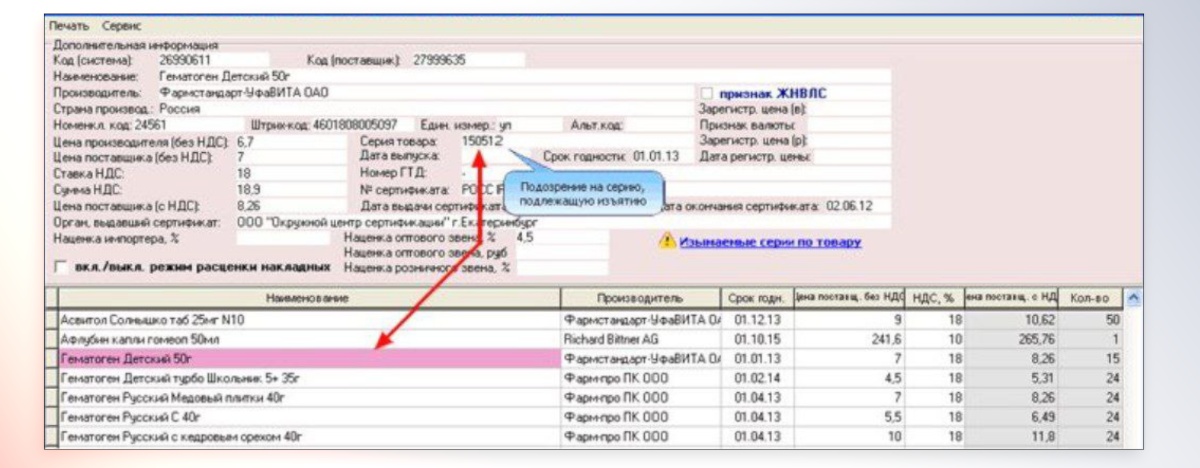The image size is (1200, 468).
Task: Open the Изымаемые серии по товару link
Action: [x=770, y=242]
